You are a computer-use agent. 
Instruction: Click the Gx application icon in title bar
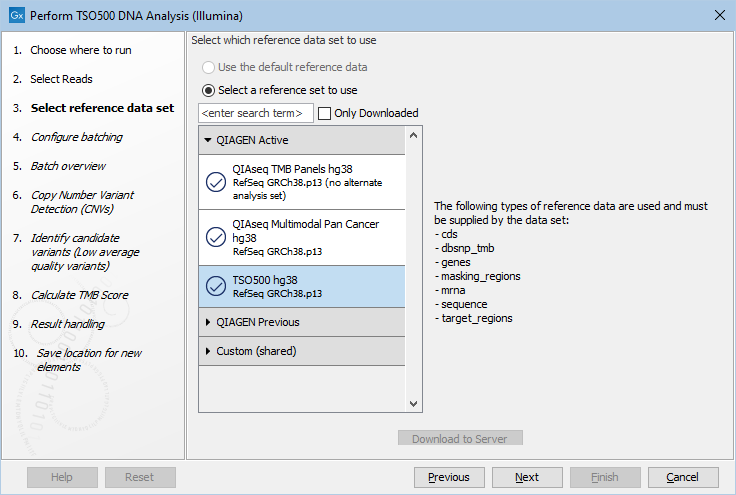[x=14, y=16]
